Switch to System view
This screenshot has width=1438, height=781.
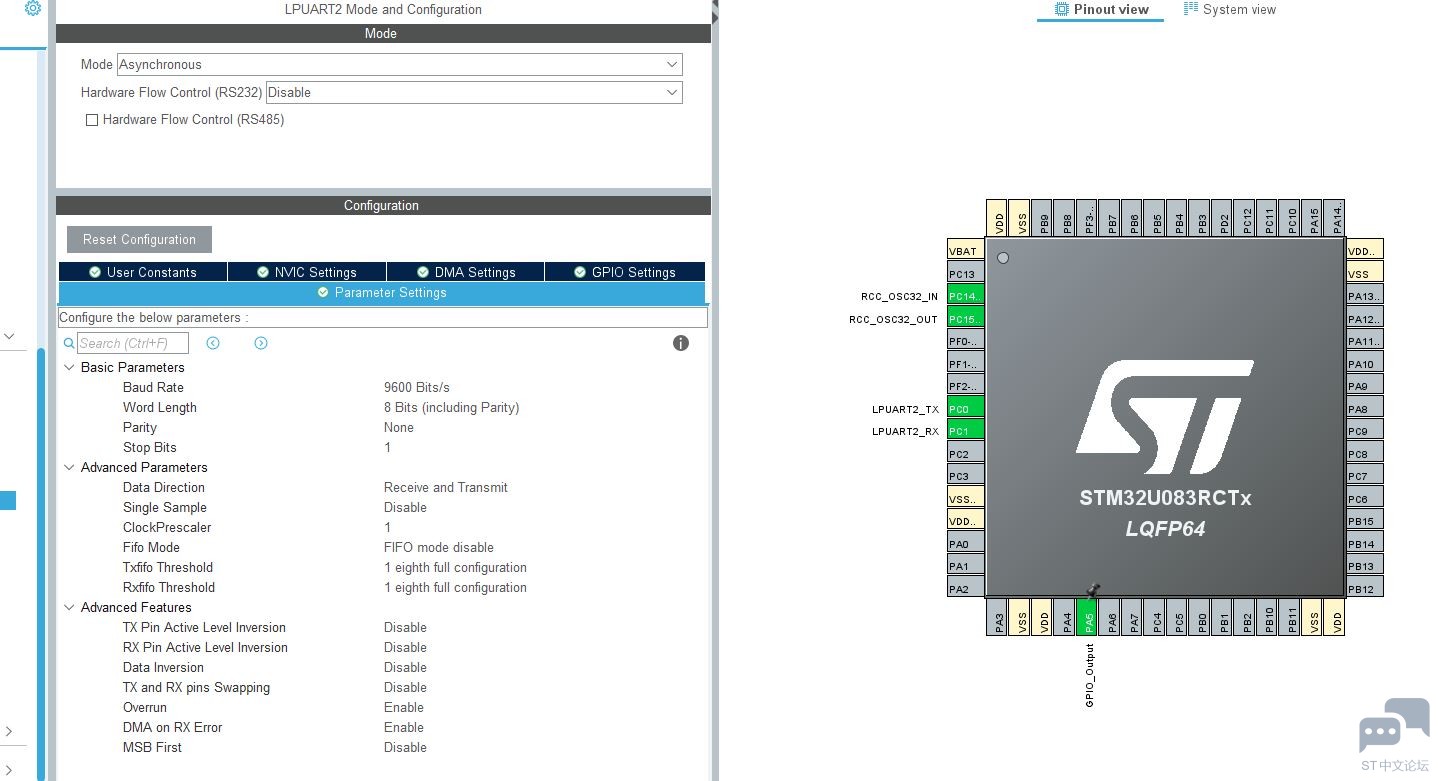pos(1230,10)
